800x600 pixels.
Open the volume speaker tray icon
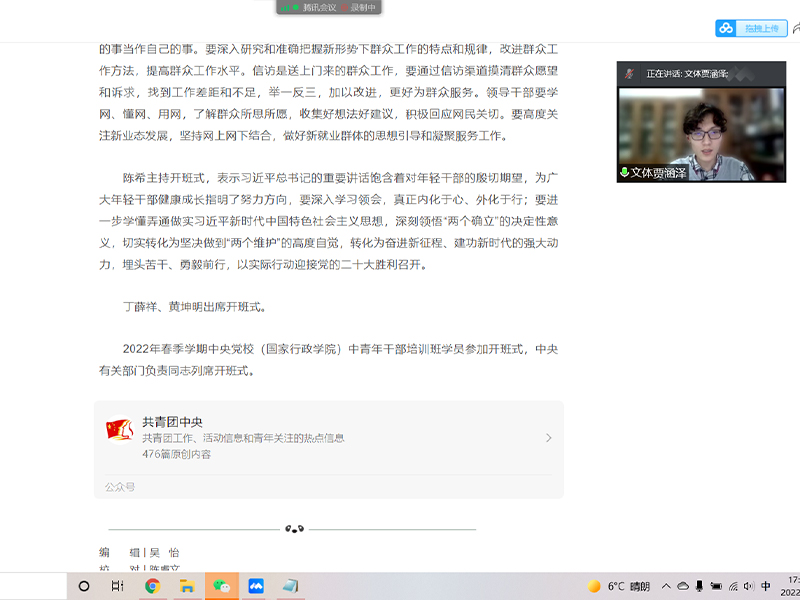(x=749, y=586)
